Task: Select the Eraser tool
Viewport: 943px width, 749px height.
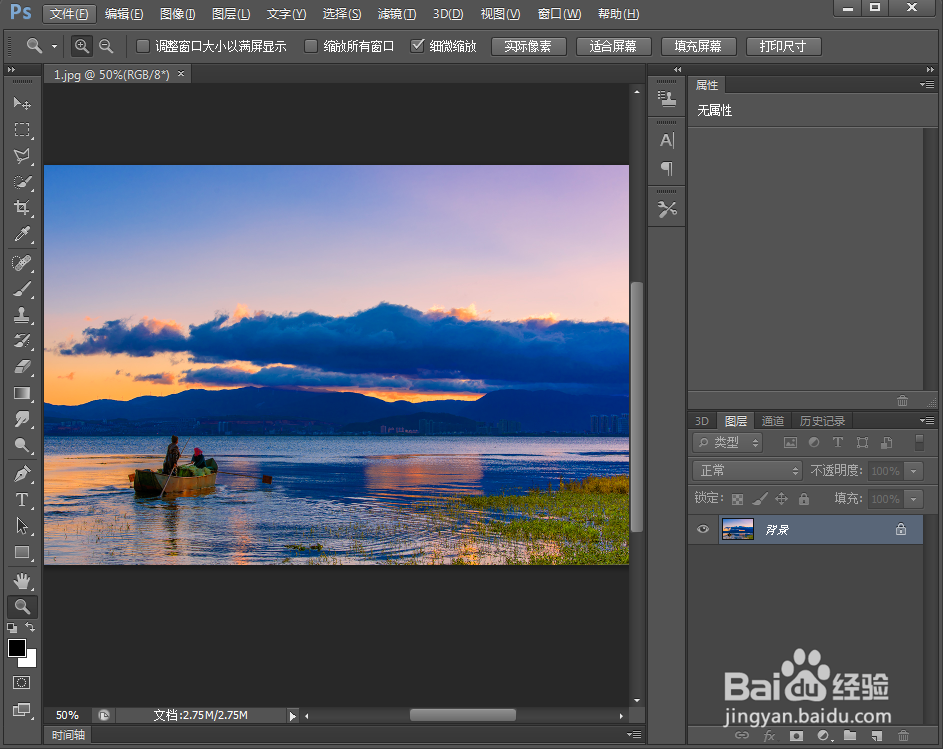Action: [22, 366]
